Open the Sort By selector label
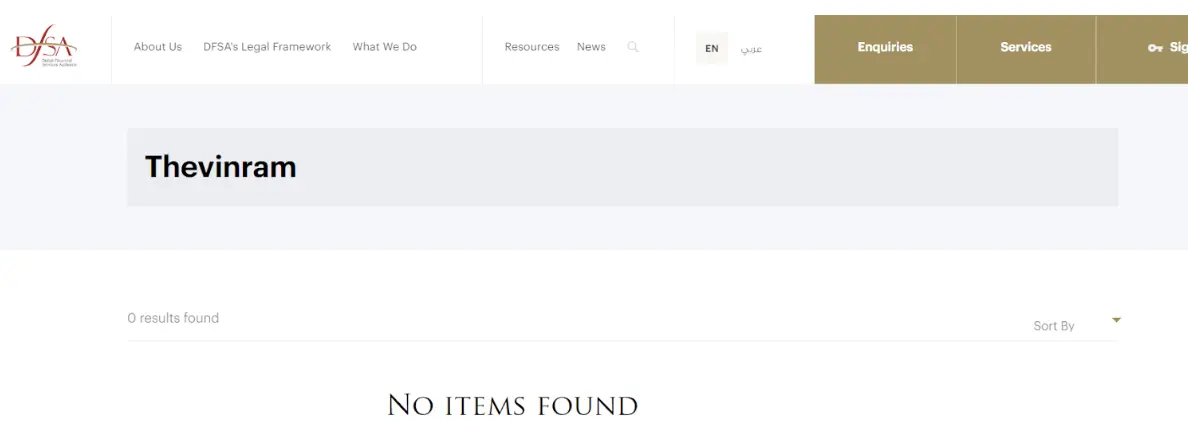Image resolution: width=1188 pixels, height=444 pixels. (x=1053, y=326)
